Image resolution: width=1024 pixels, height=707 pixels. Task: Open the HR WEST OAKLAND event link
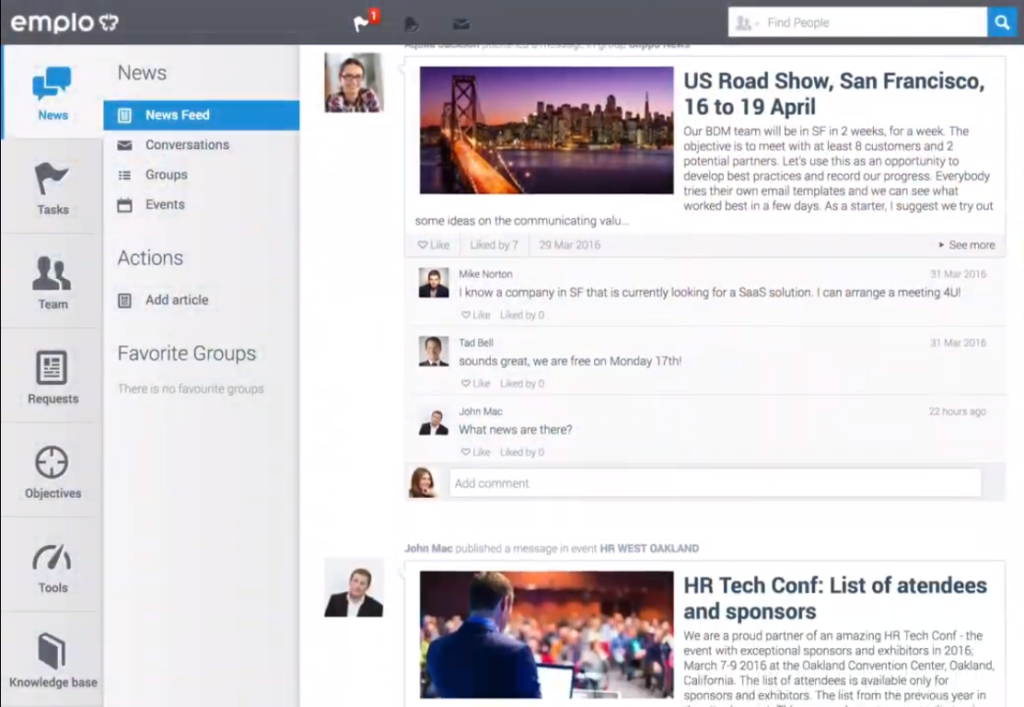[x=649, y=548]
